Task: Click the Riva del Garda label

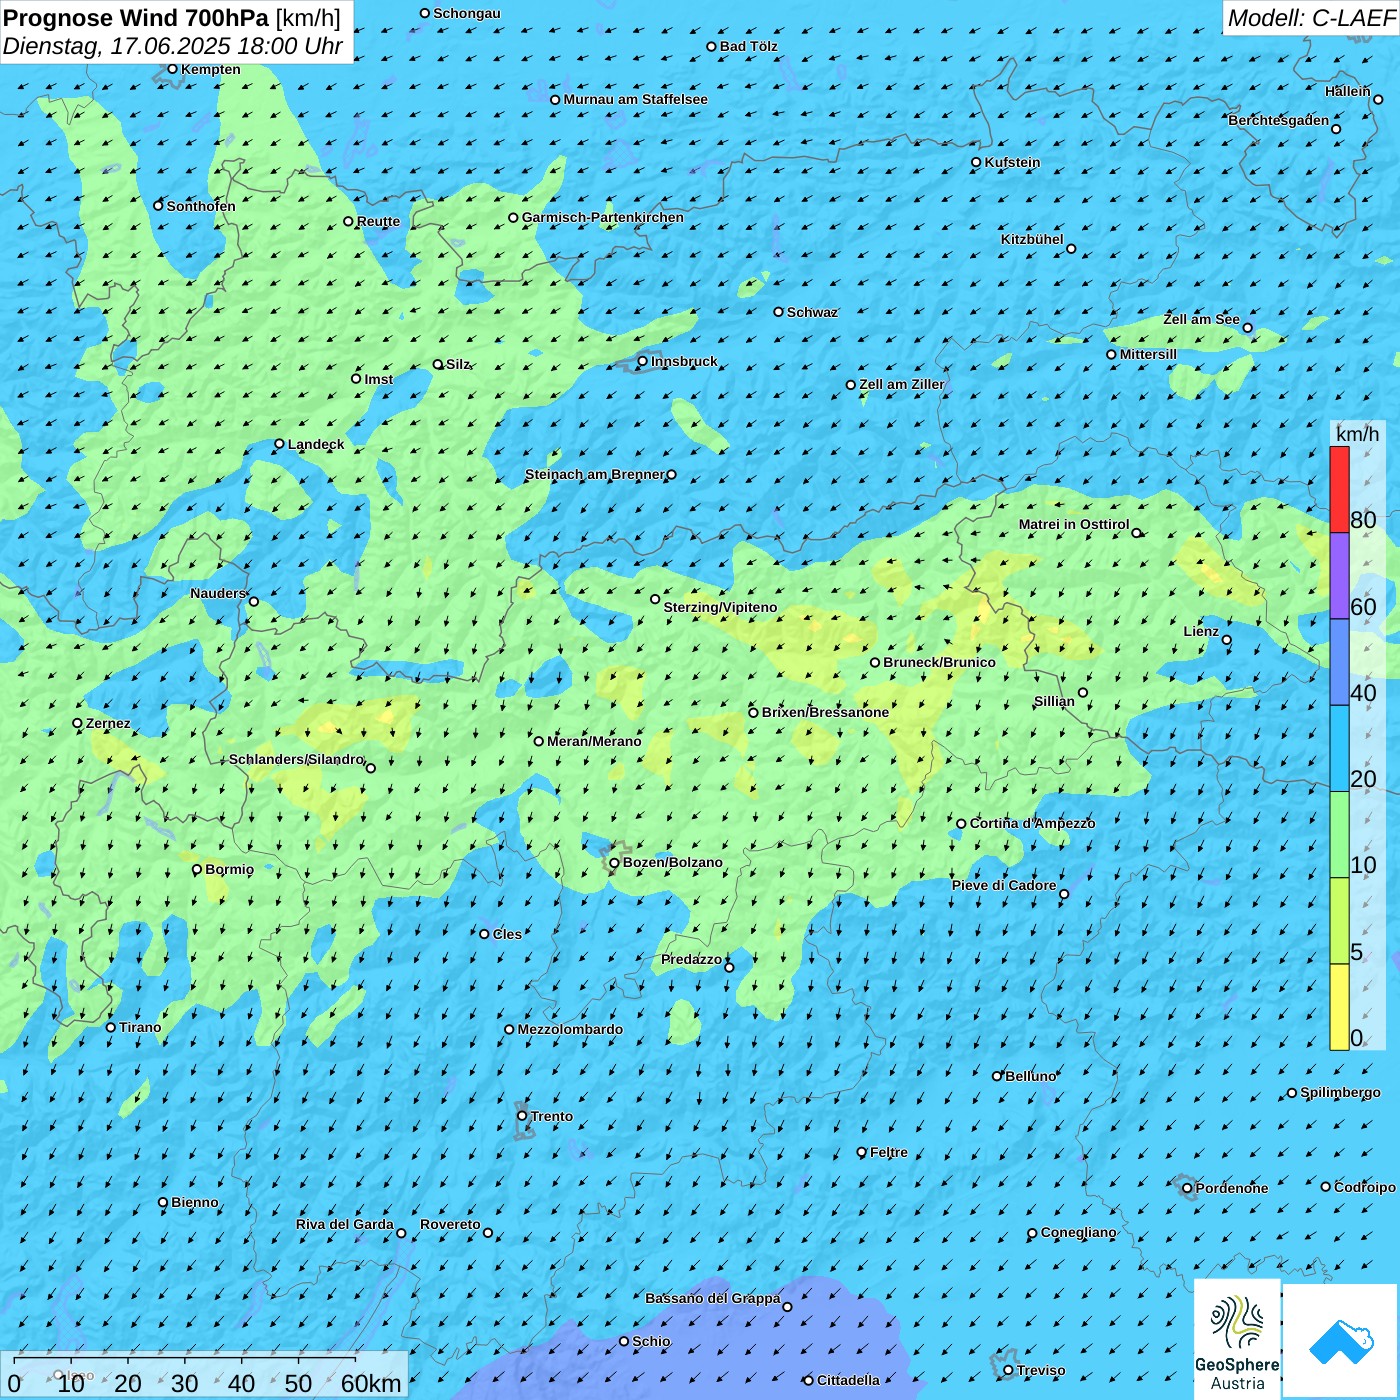Action: tap(344, 1224)
